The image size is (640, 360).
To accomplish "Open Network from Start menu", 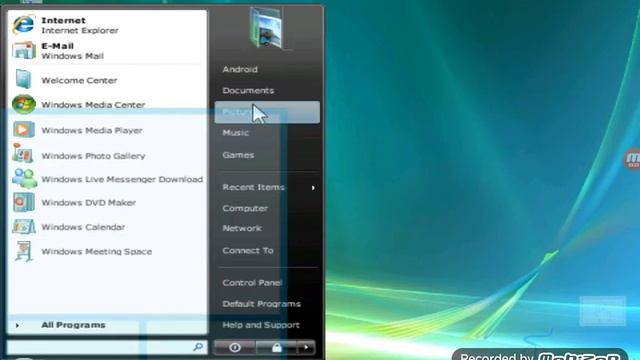I will coord(242,228).
